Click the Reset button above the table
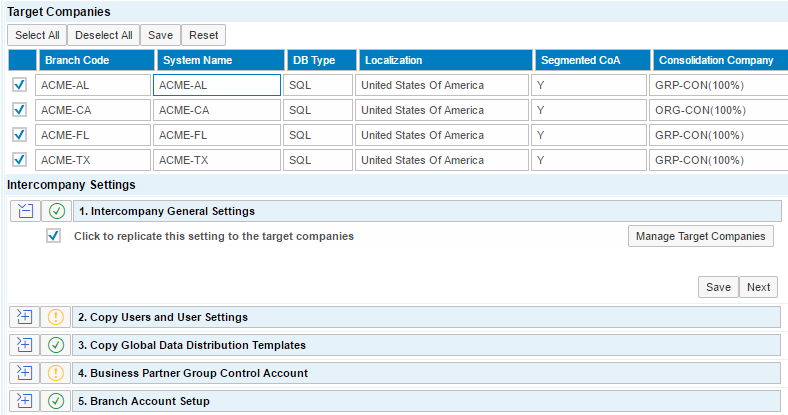 pos(204,35)
